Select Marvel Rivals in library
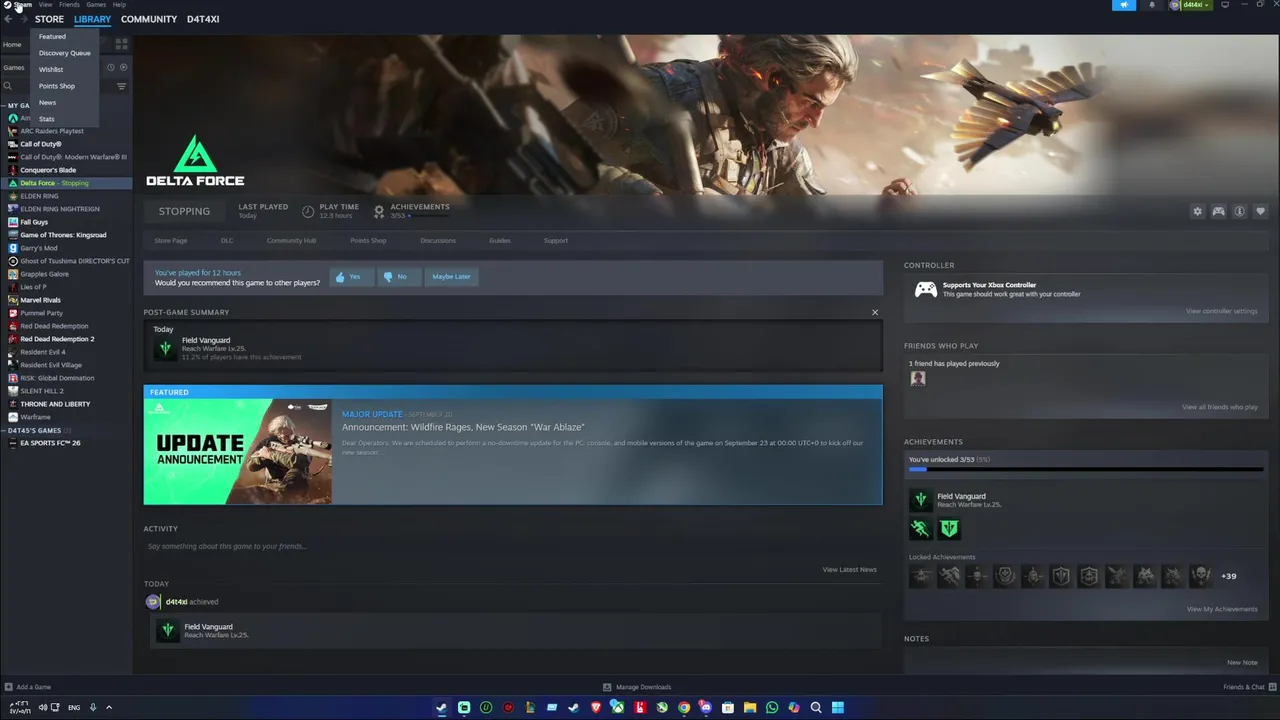 (x=40, y=300)
